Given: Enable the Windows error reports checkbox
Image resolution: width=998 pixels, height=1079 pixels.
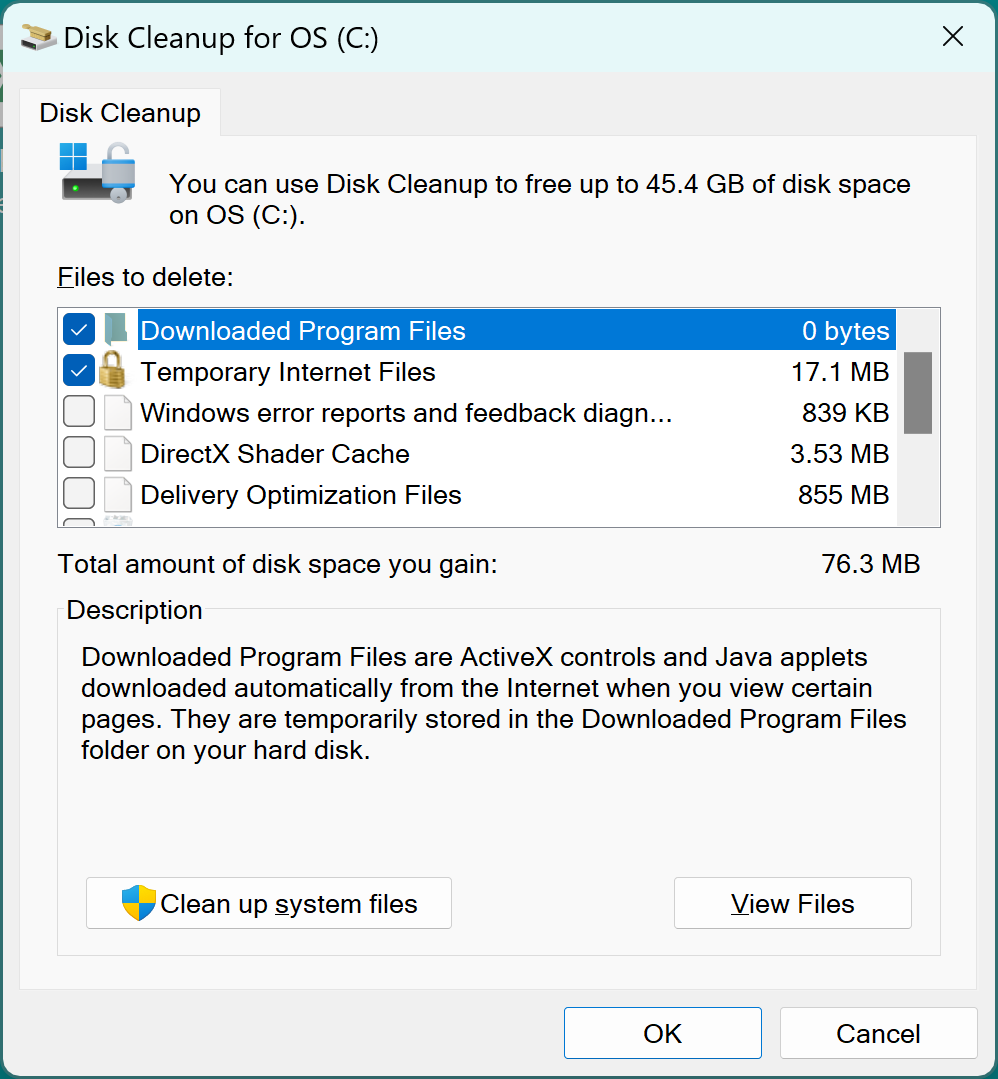Looking at the screenshot, I should [78, 411].
